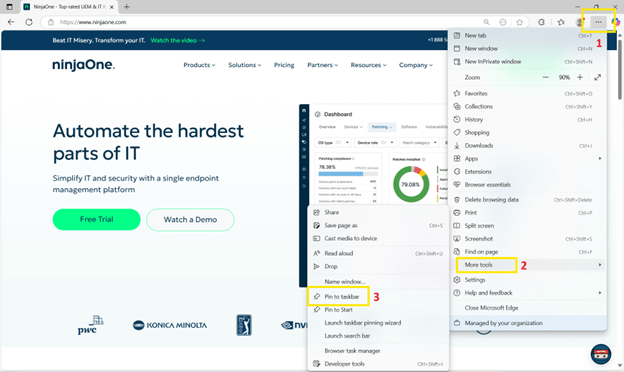This screenshot has height=372, width=624.
Task: Open Favorites toolbar icon beside extensions
Action: [x=561, y=22]
